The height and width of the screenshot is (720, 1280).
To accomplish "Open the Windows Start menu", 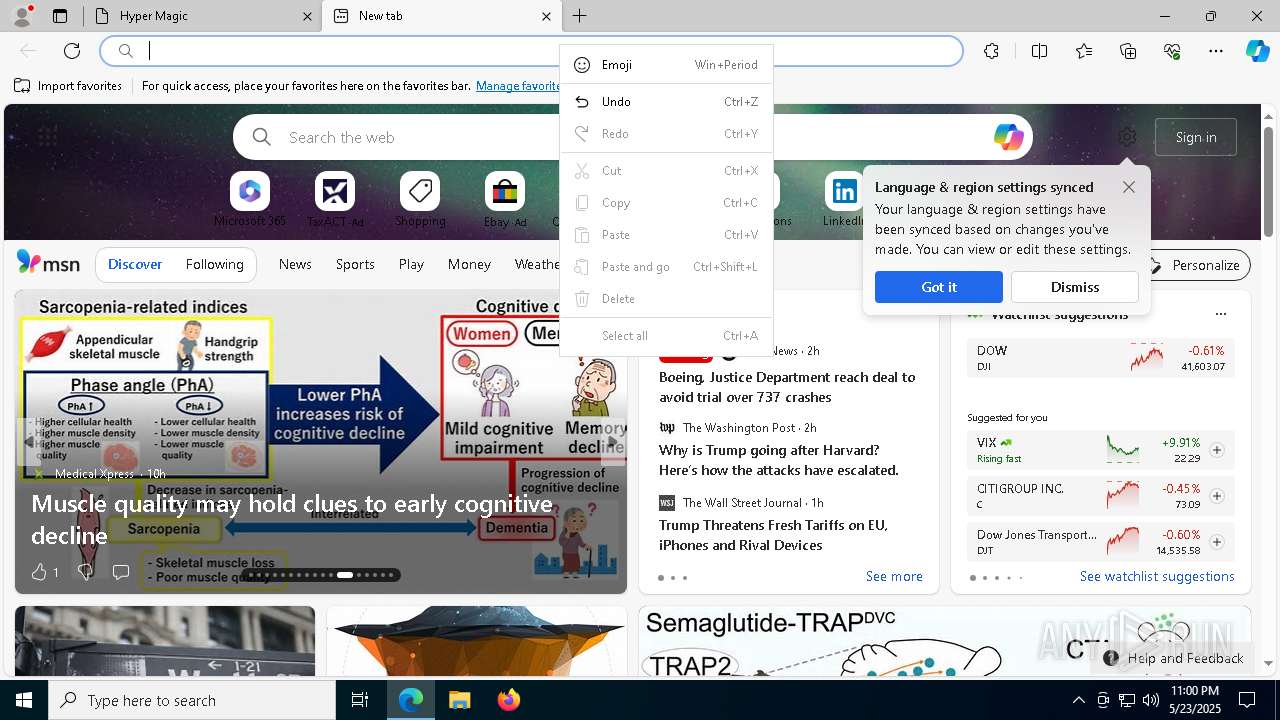I will [24, 700].
